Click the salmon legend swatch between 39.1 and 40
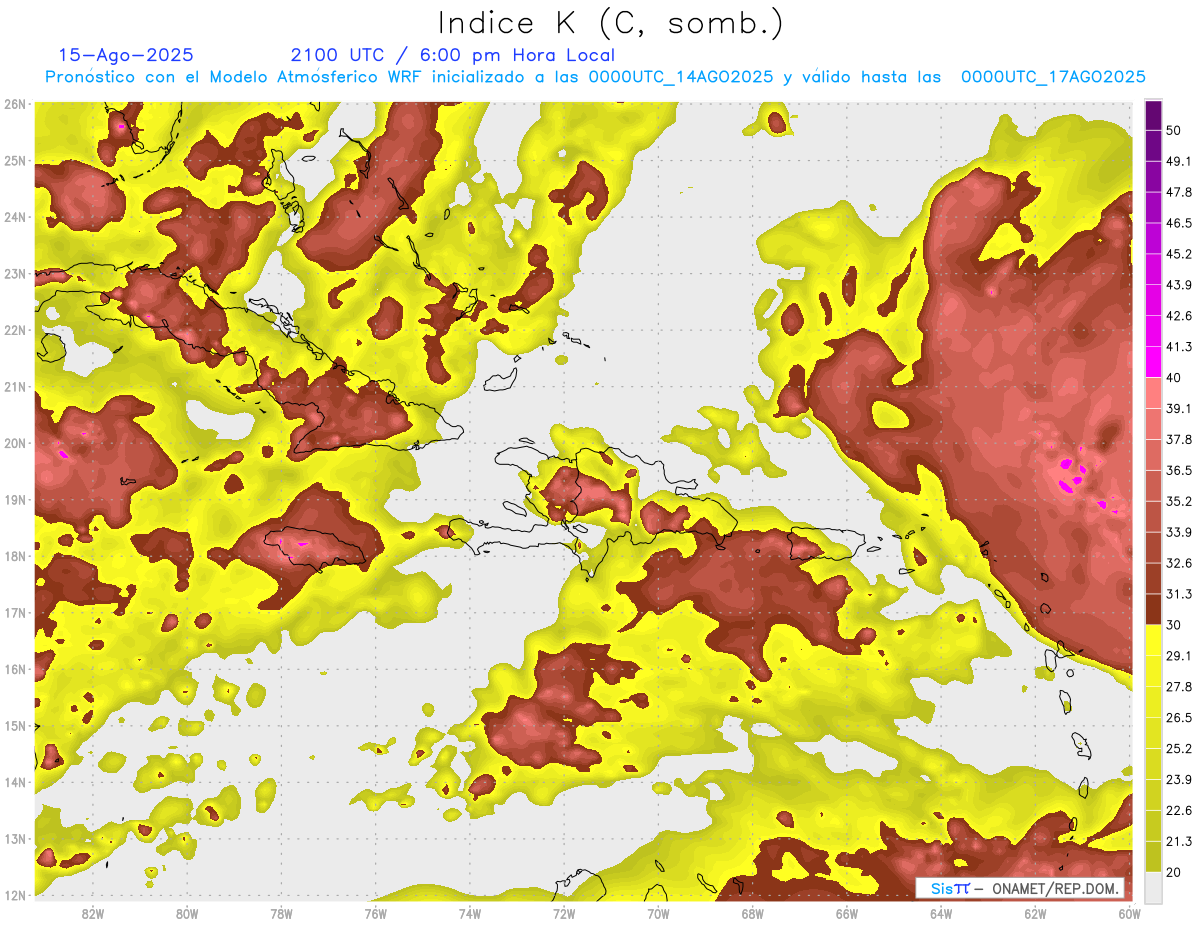This screenshot has height=927, width=1200. 1153,392
